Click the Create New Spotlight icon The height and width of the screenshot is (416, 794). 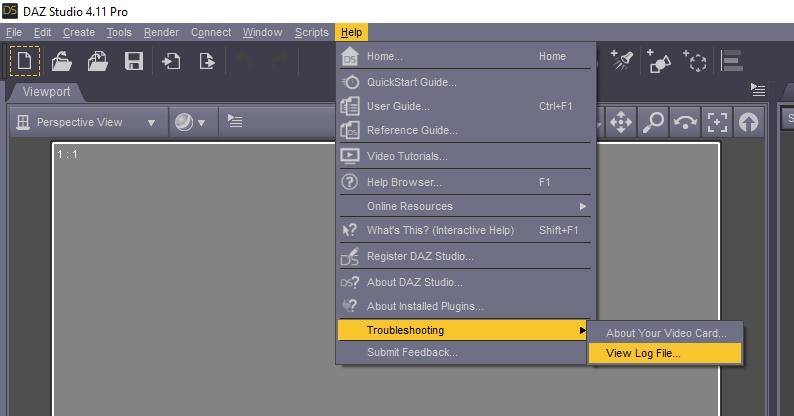tap(622, 60)
